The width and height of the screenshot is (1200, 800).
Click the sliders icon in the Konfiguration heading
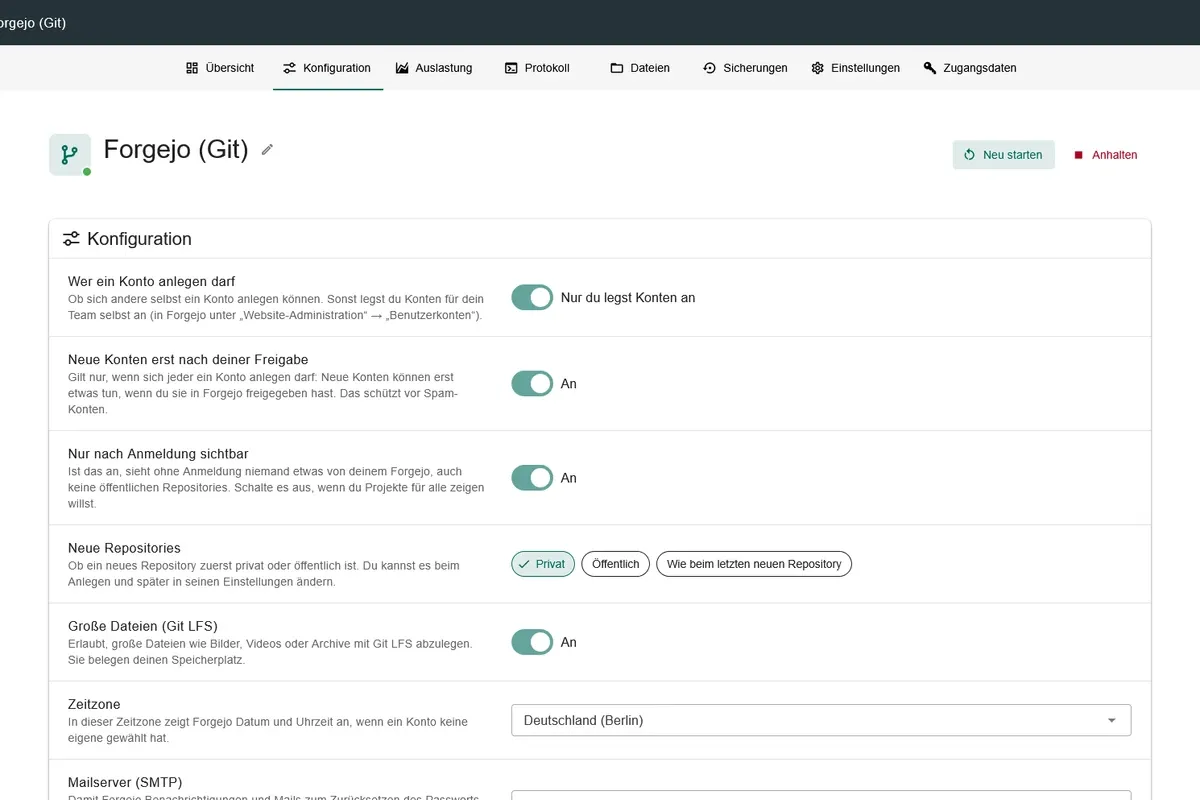tap(71, 239)
